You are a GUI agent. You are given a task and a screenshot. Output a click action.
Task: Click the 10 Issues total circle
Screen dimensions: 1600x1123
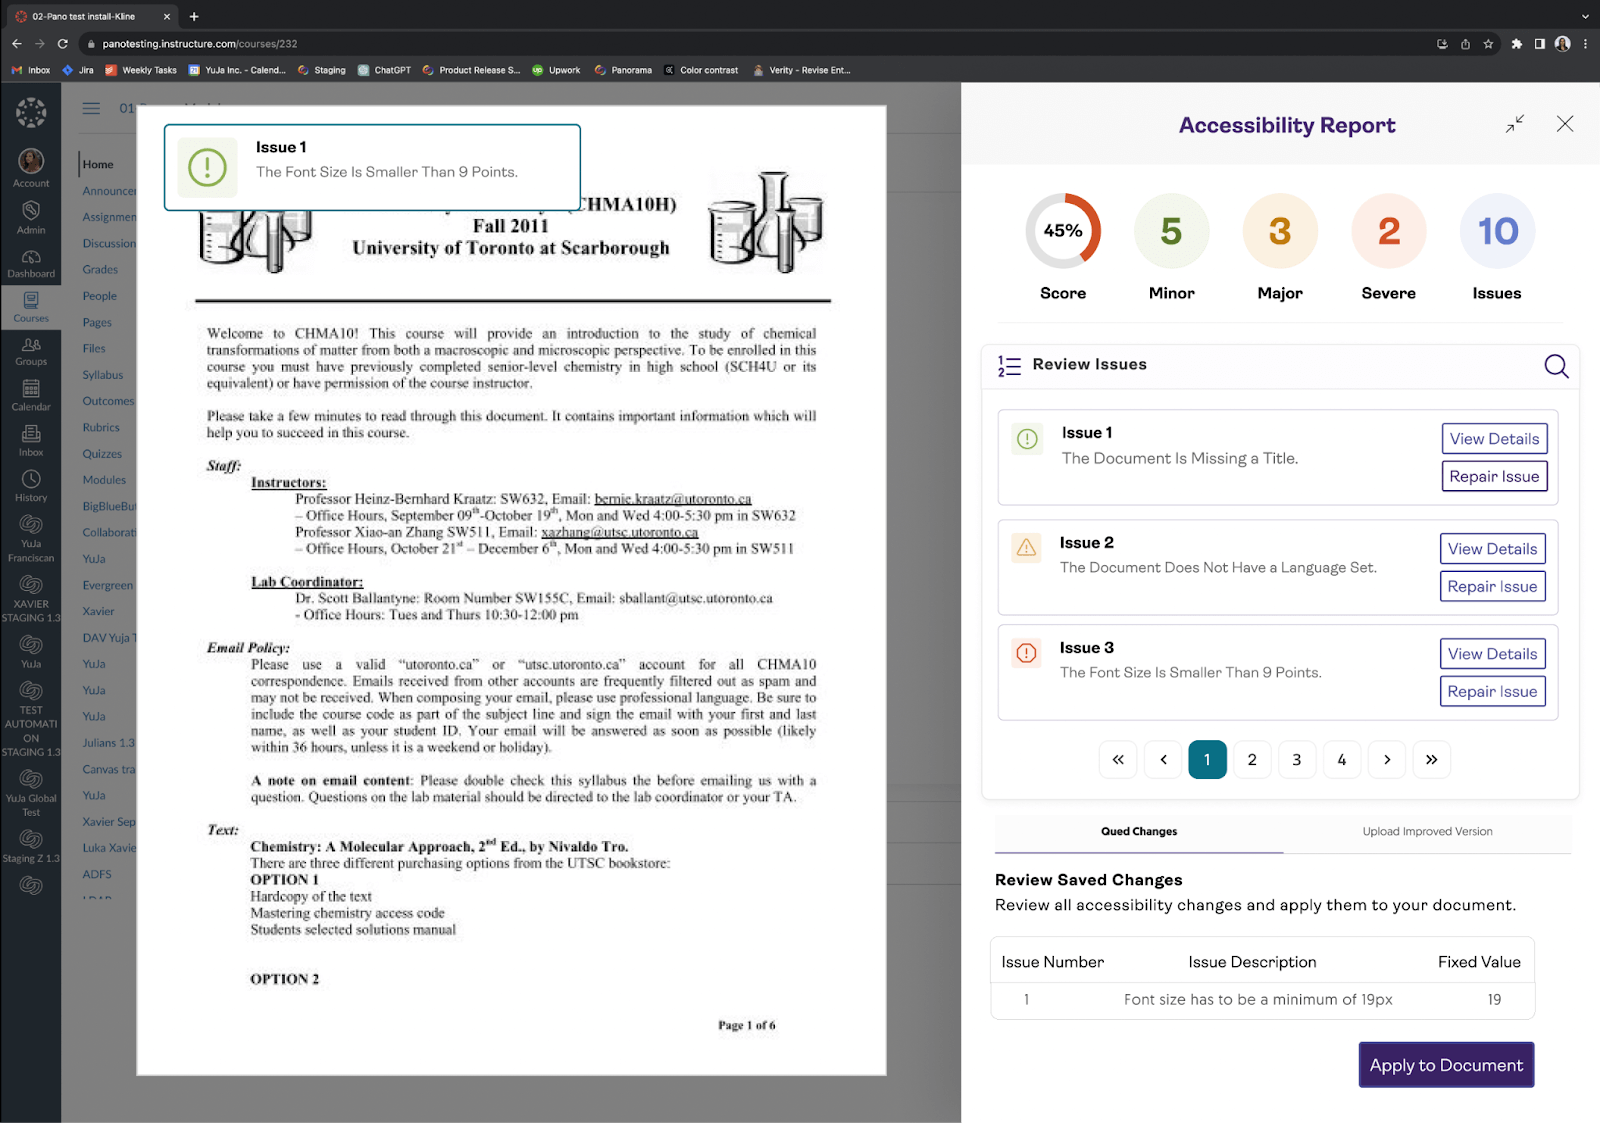(x=1497, y=231)
